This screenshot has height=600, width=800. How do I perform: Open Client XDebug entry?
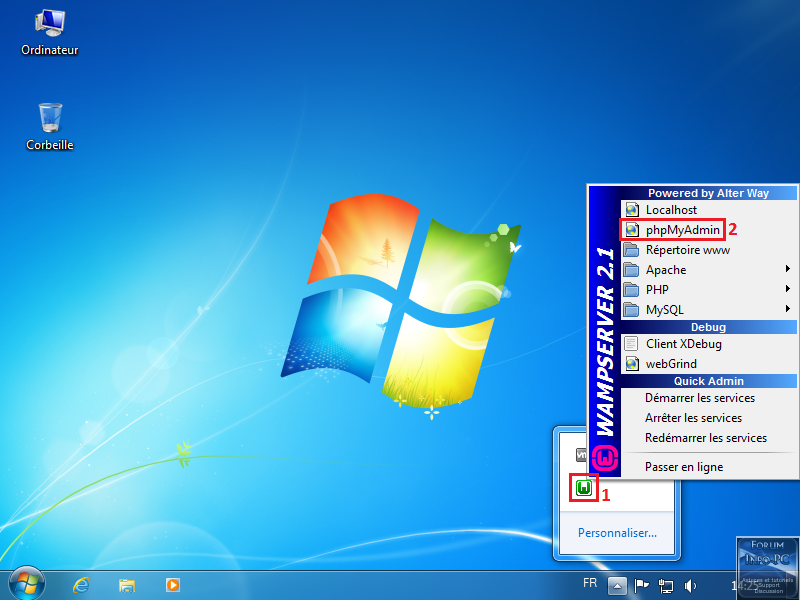click(709, 344)
